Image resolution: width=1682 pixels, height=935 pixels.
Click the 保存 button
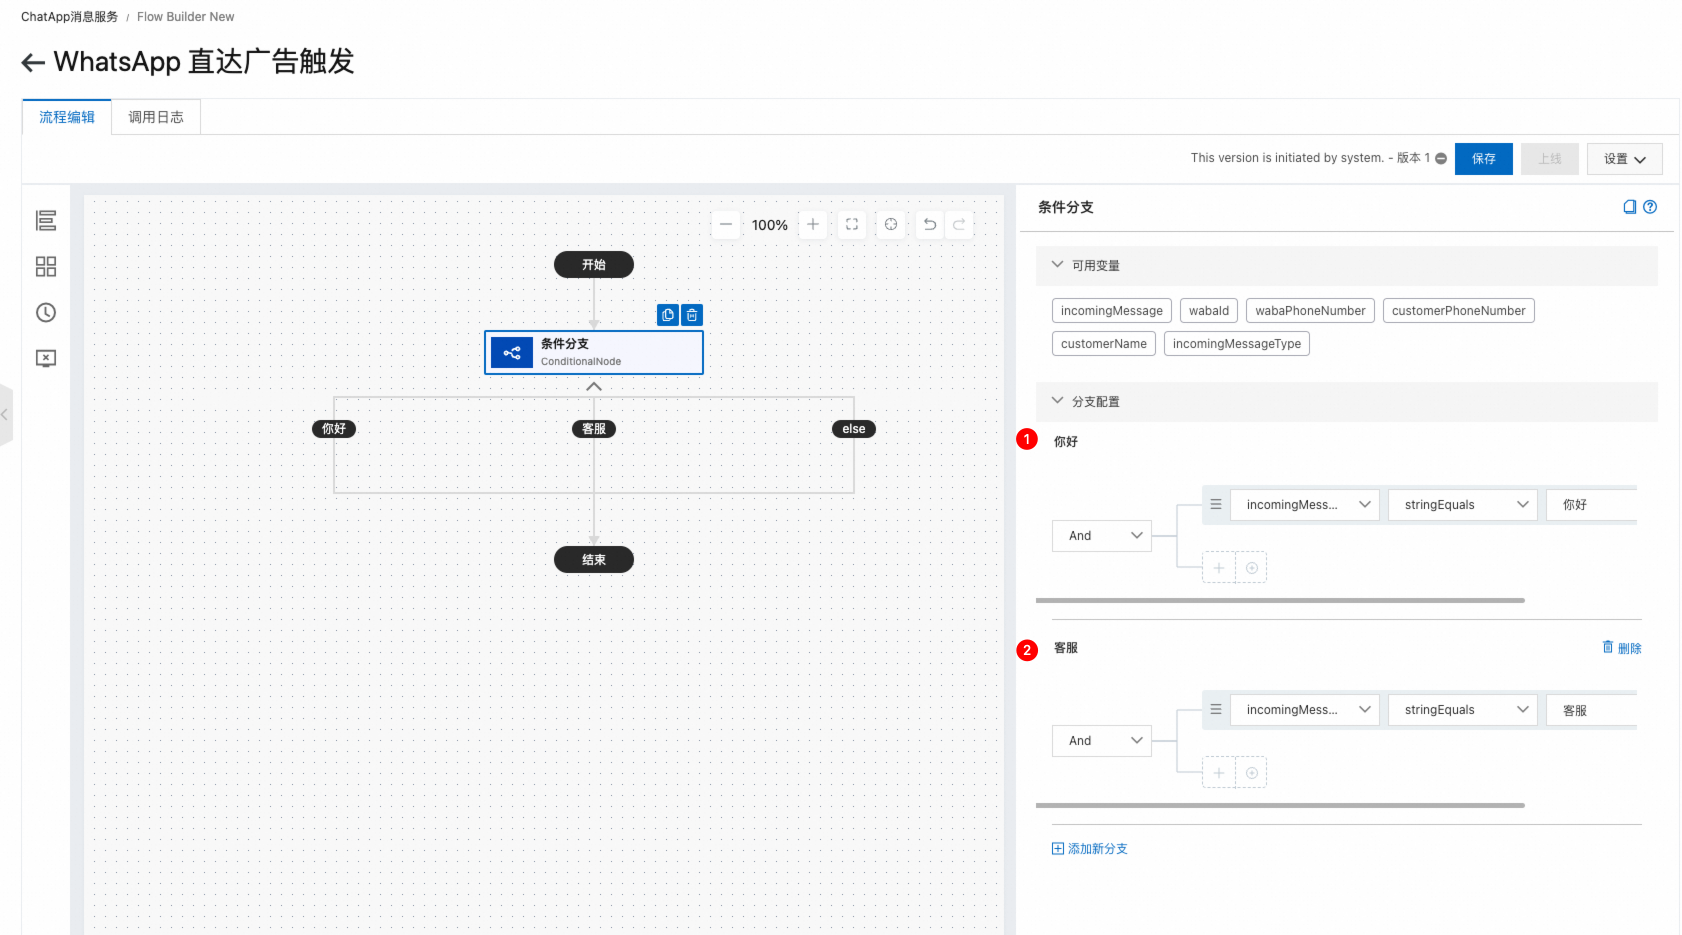click(1484, 159)
